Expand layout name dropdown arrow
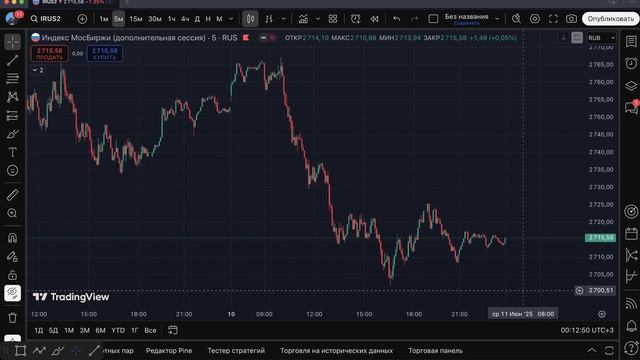 pyautogui.click(x=497, y=19)
